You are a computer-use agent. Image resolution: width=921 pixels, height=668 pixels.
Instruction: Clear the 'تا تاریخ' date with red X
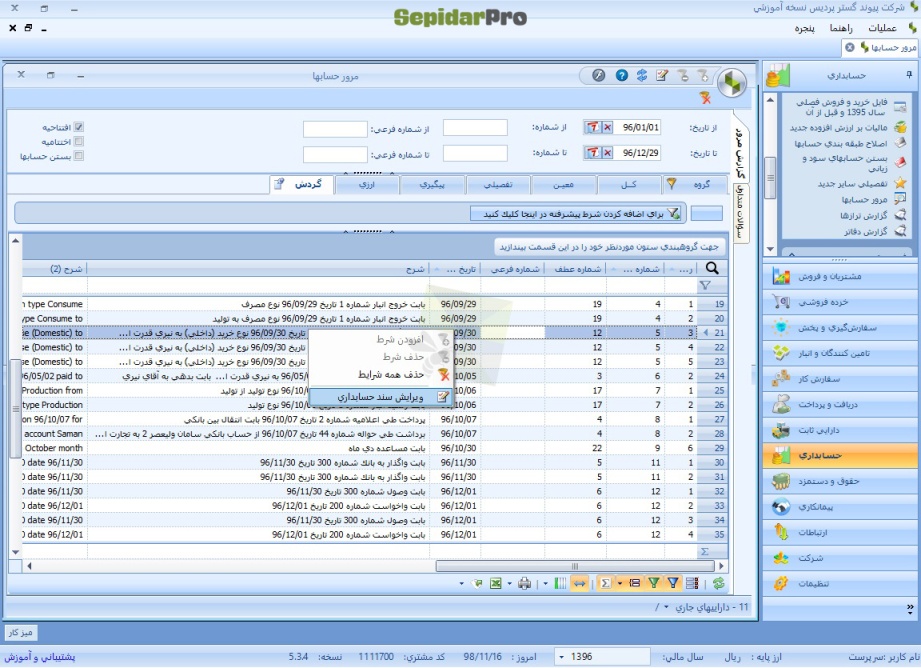tap(607, 153)
